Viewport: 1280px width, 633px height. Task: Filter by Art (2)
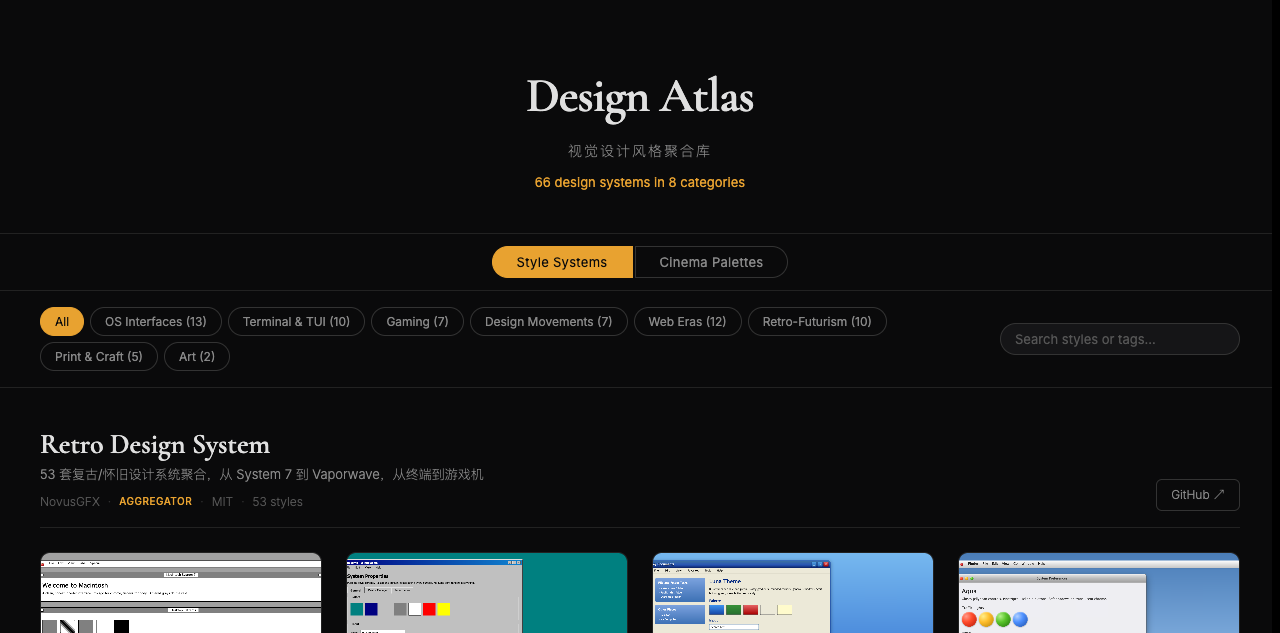point(197,356)
